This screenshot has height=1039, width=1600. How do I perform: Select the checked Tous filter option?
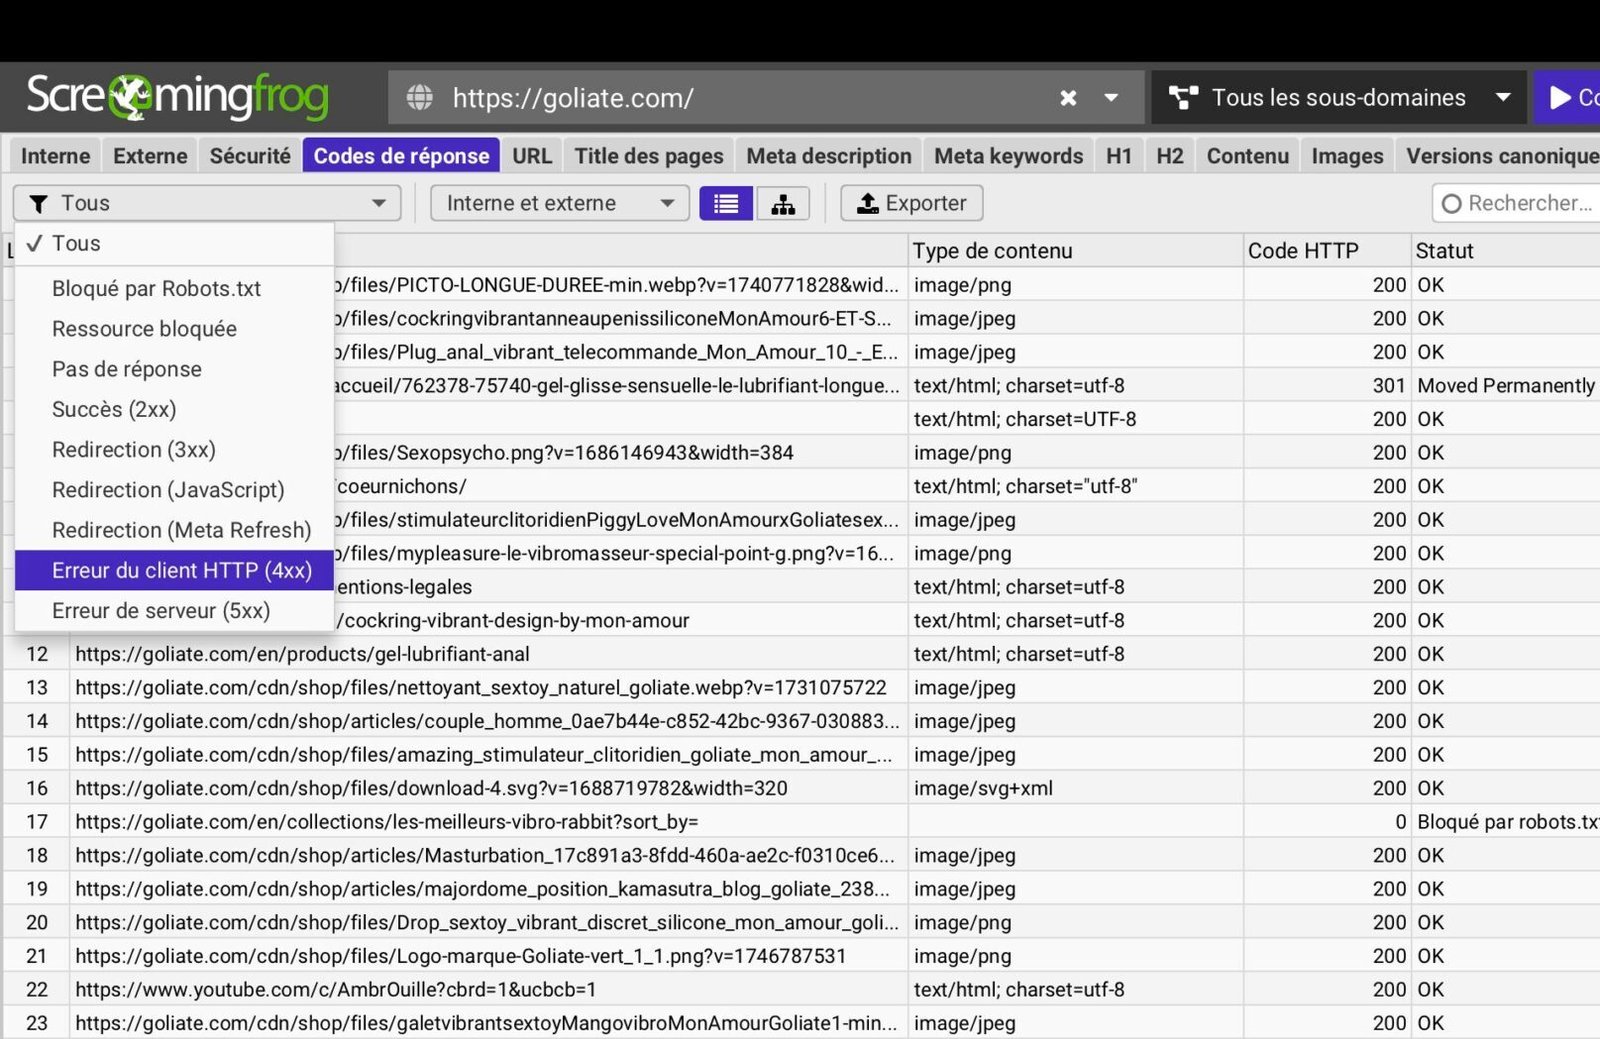pos(76,244)
